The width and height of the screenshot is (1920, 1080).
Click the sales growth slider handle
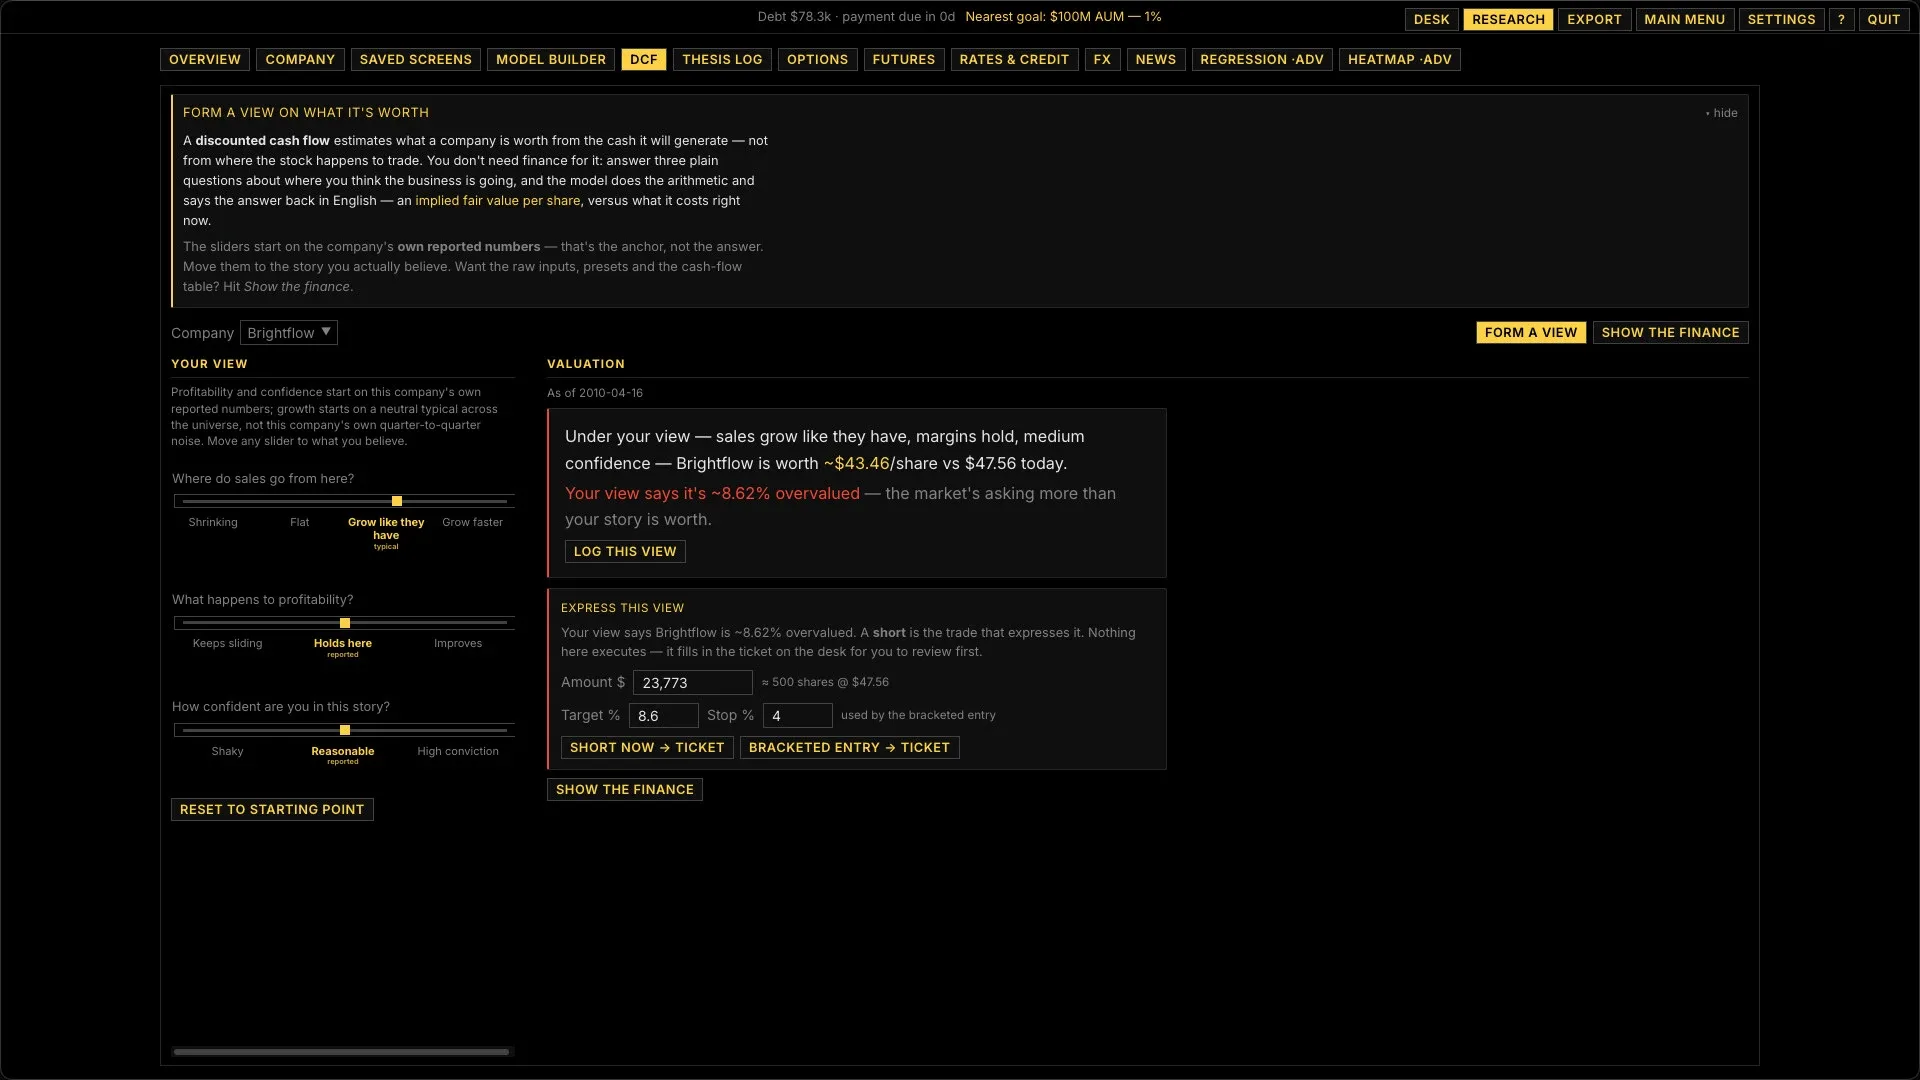click(397, 501)
